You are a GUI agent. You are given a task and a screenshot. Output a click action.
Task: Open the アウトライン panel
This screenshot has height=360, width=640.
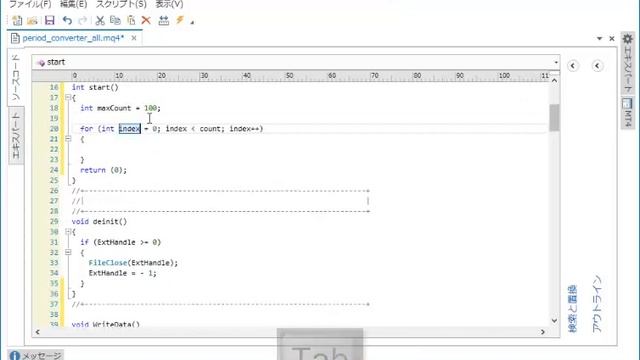pyautogui.click(x=597, y=304)
